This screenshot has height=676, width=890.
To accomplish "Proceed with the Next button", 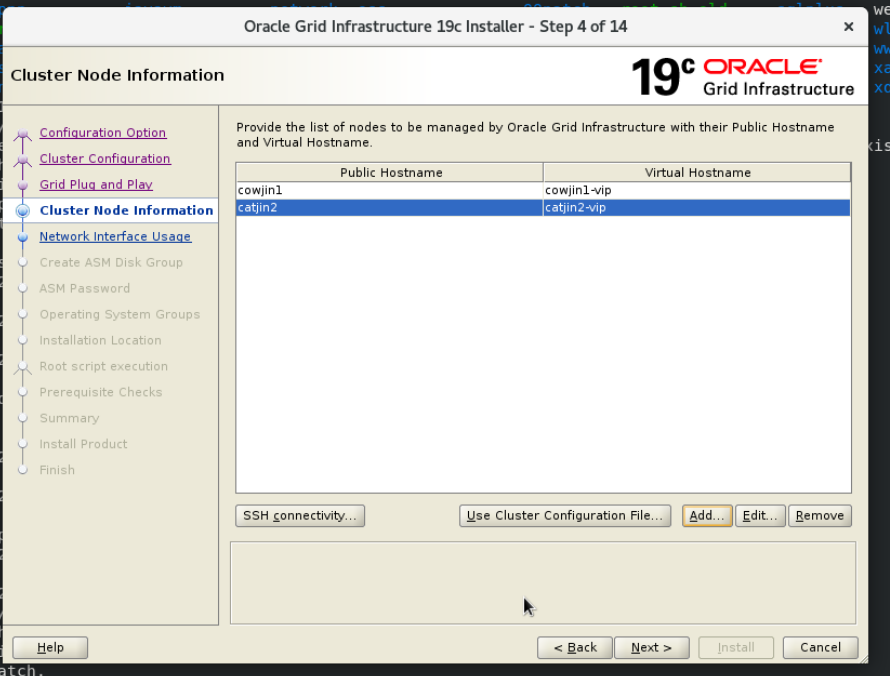I will point(652,648).
